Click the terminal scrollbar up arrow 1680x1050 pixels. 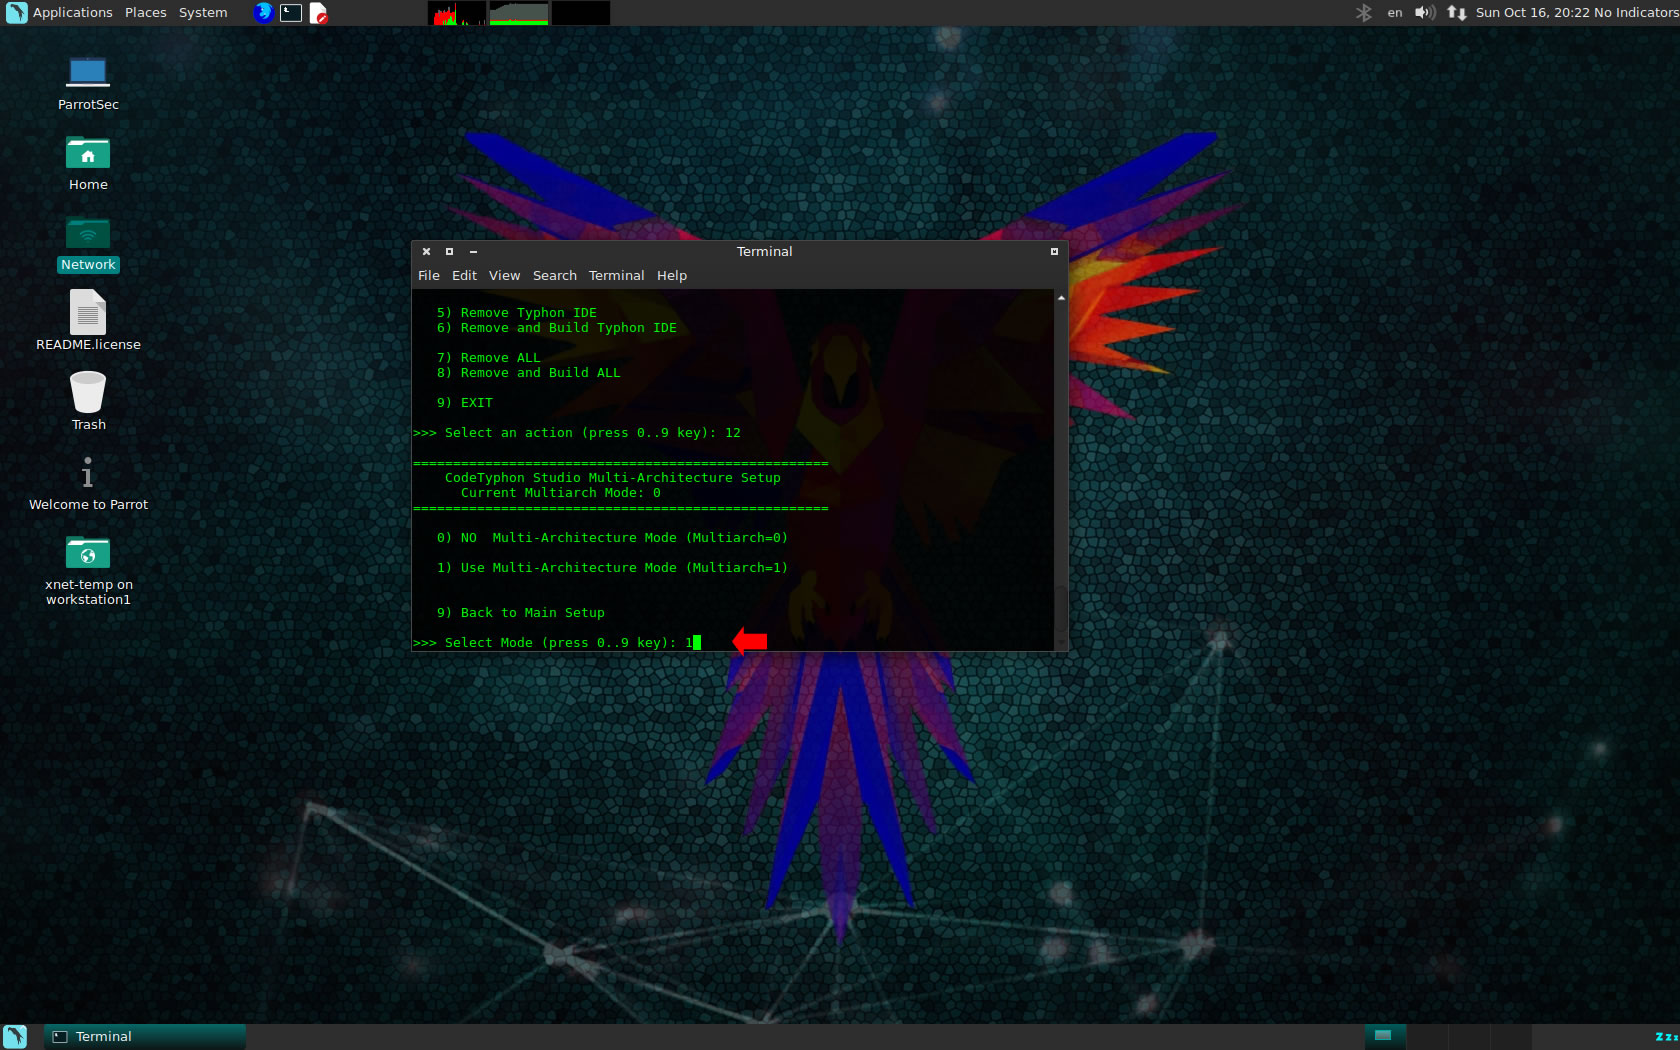(x=1061, y=298)
